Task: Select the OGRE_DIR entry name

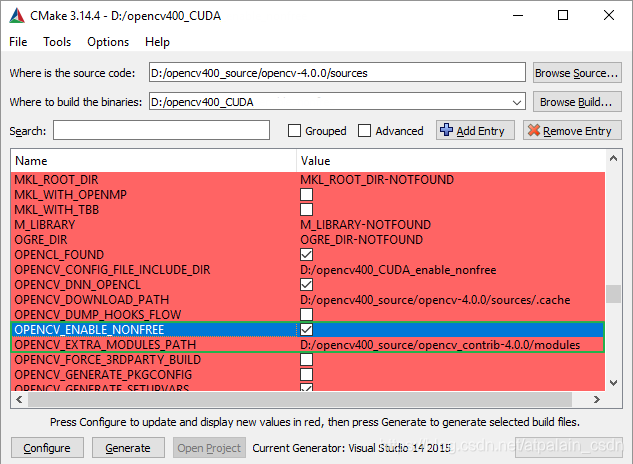Action: click(41, 240)
